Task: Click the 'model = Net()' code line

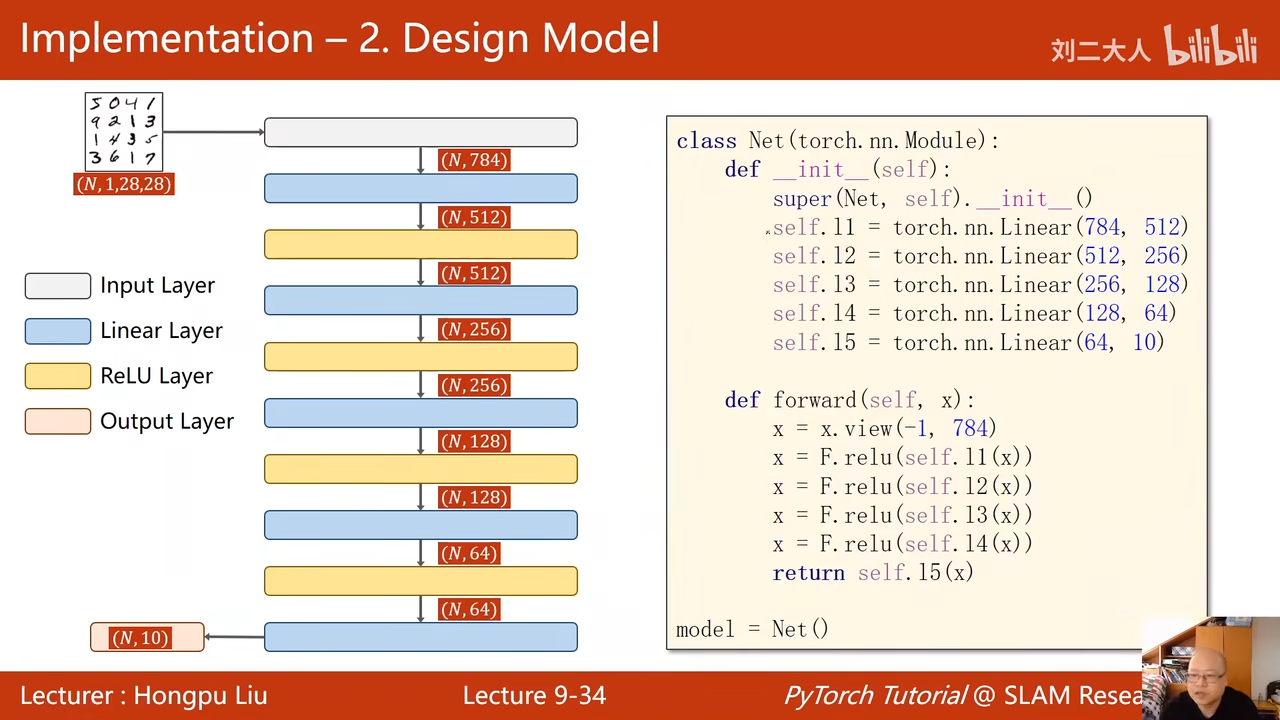Action: [752, 629]
